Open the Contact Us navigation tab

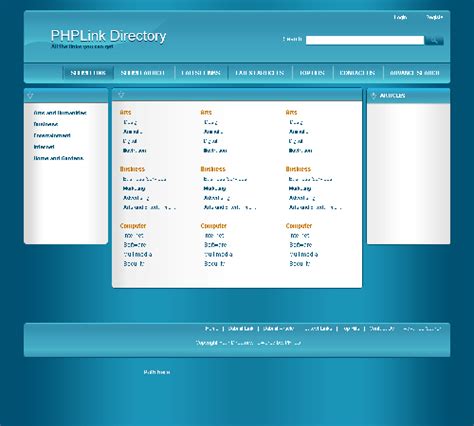click(357, 73)
